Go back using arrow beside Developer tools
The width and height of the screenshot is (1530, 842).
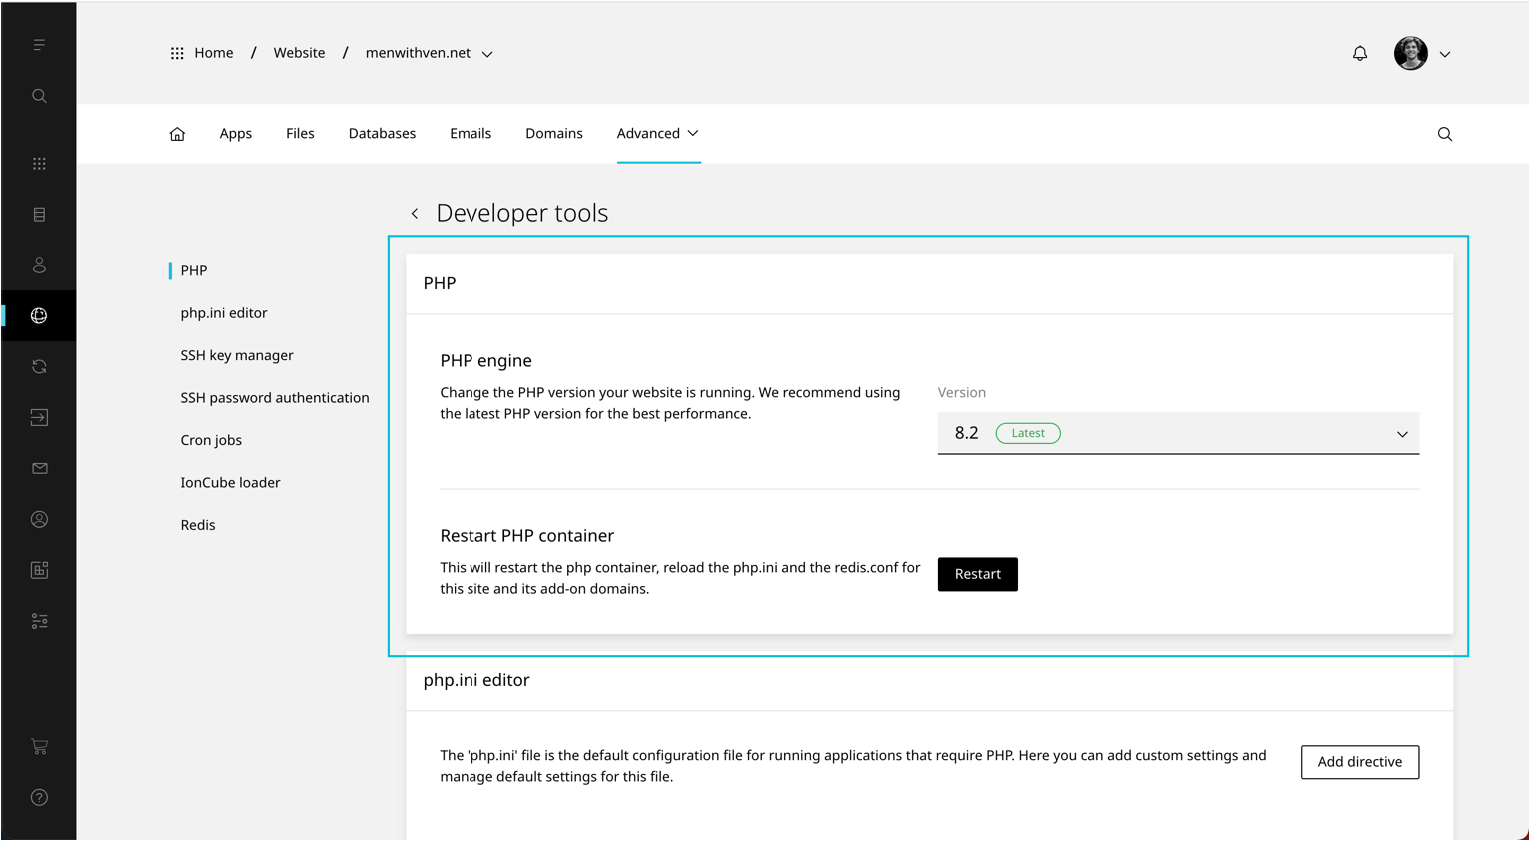(x=415, y=214)
